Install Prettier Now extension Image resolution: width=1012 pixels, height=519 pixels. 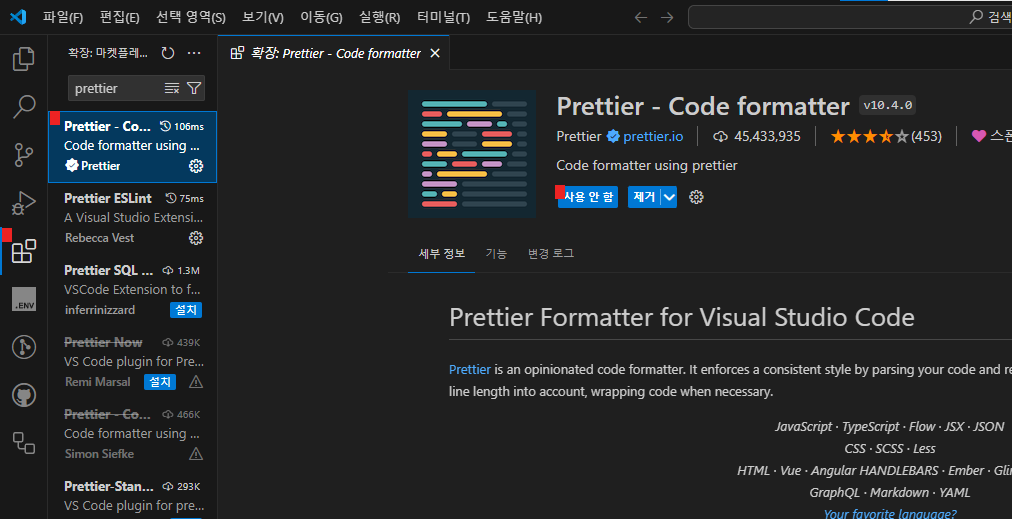[x=159, y=382]
